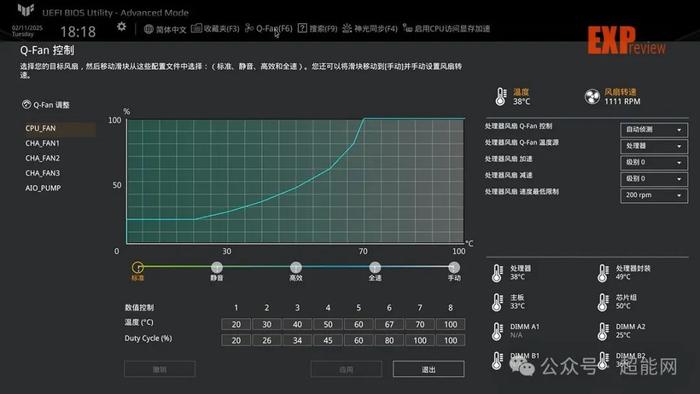Move profile slider to 手动 manual end

click(454, 267)
